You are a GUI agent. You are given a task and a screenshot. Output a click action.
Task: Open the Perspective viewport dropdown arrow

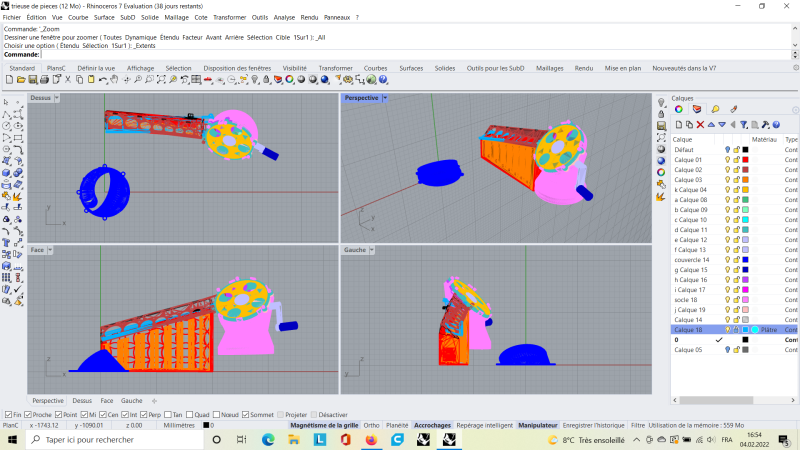[x=387, y=98]
